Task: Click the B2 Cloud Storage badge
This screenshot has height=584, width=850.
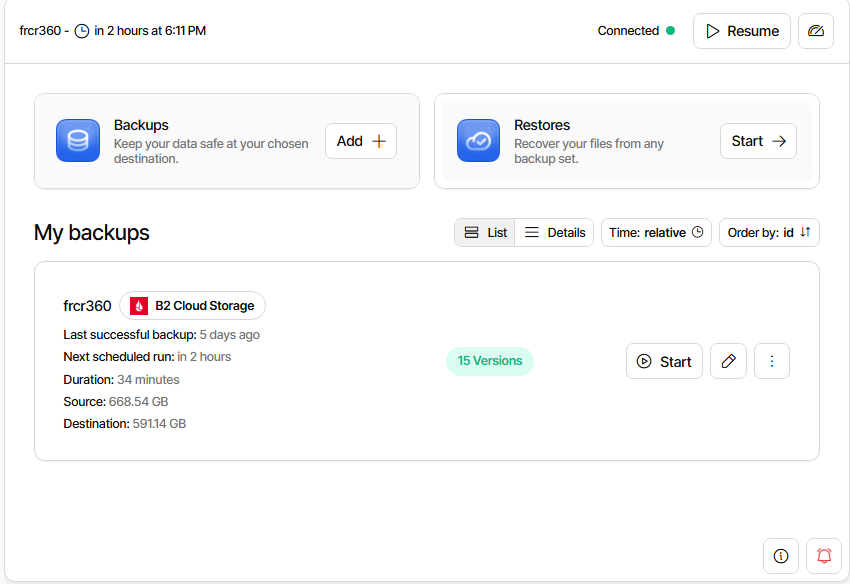Action: (193, 306)
